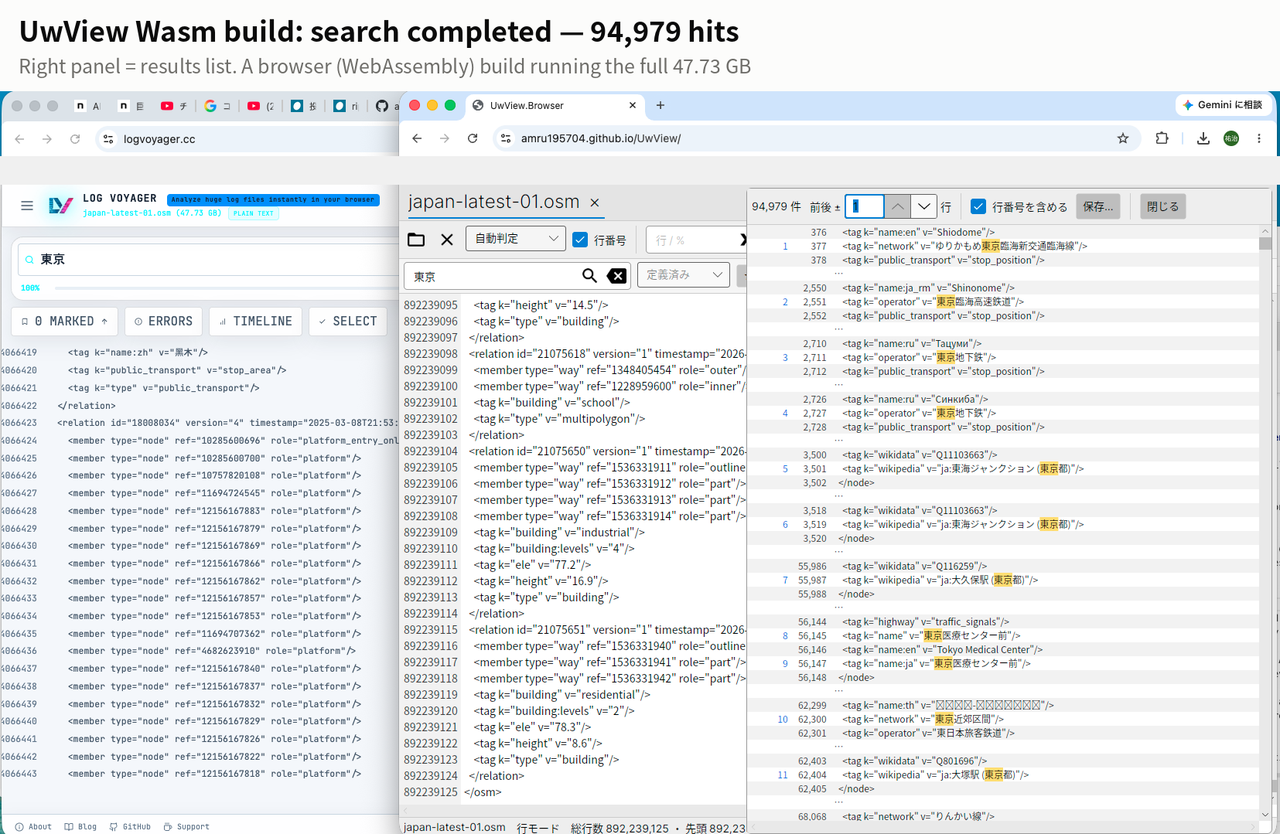
Task: Select hit 7 ja:大久保駅 wikipedia row
Action: coord(1003,580)
